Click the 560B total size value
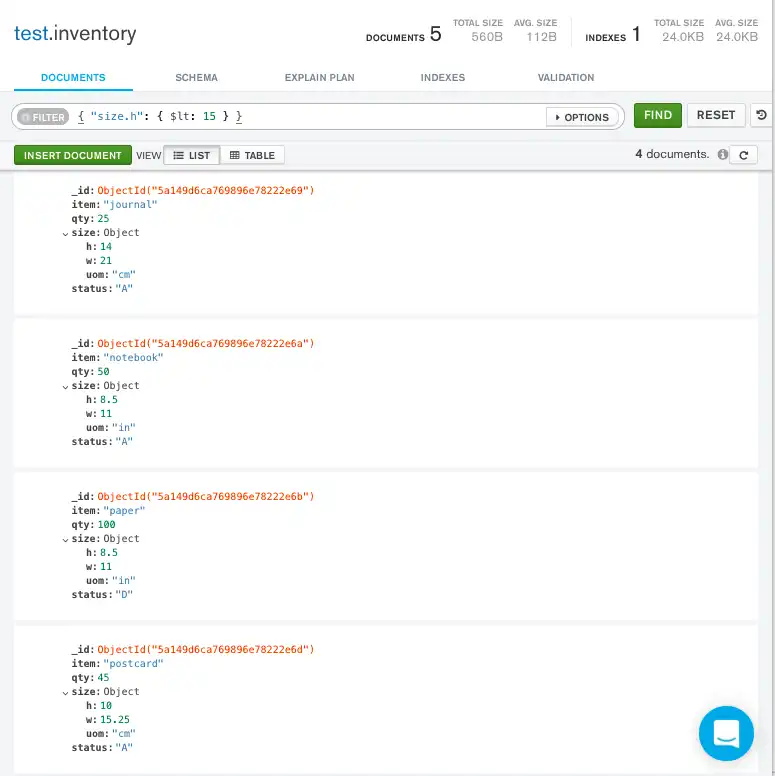Screen dimensions: 775x776 [487, 37]
